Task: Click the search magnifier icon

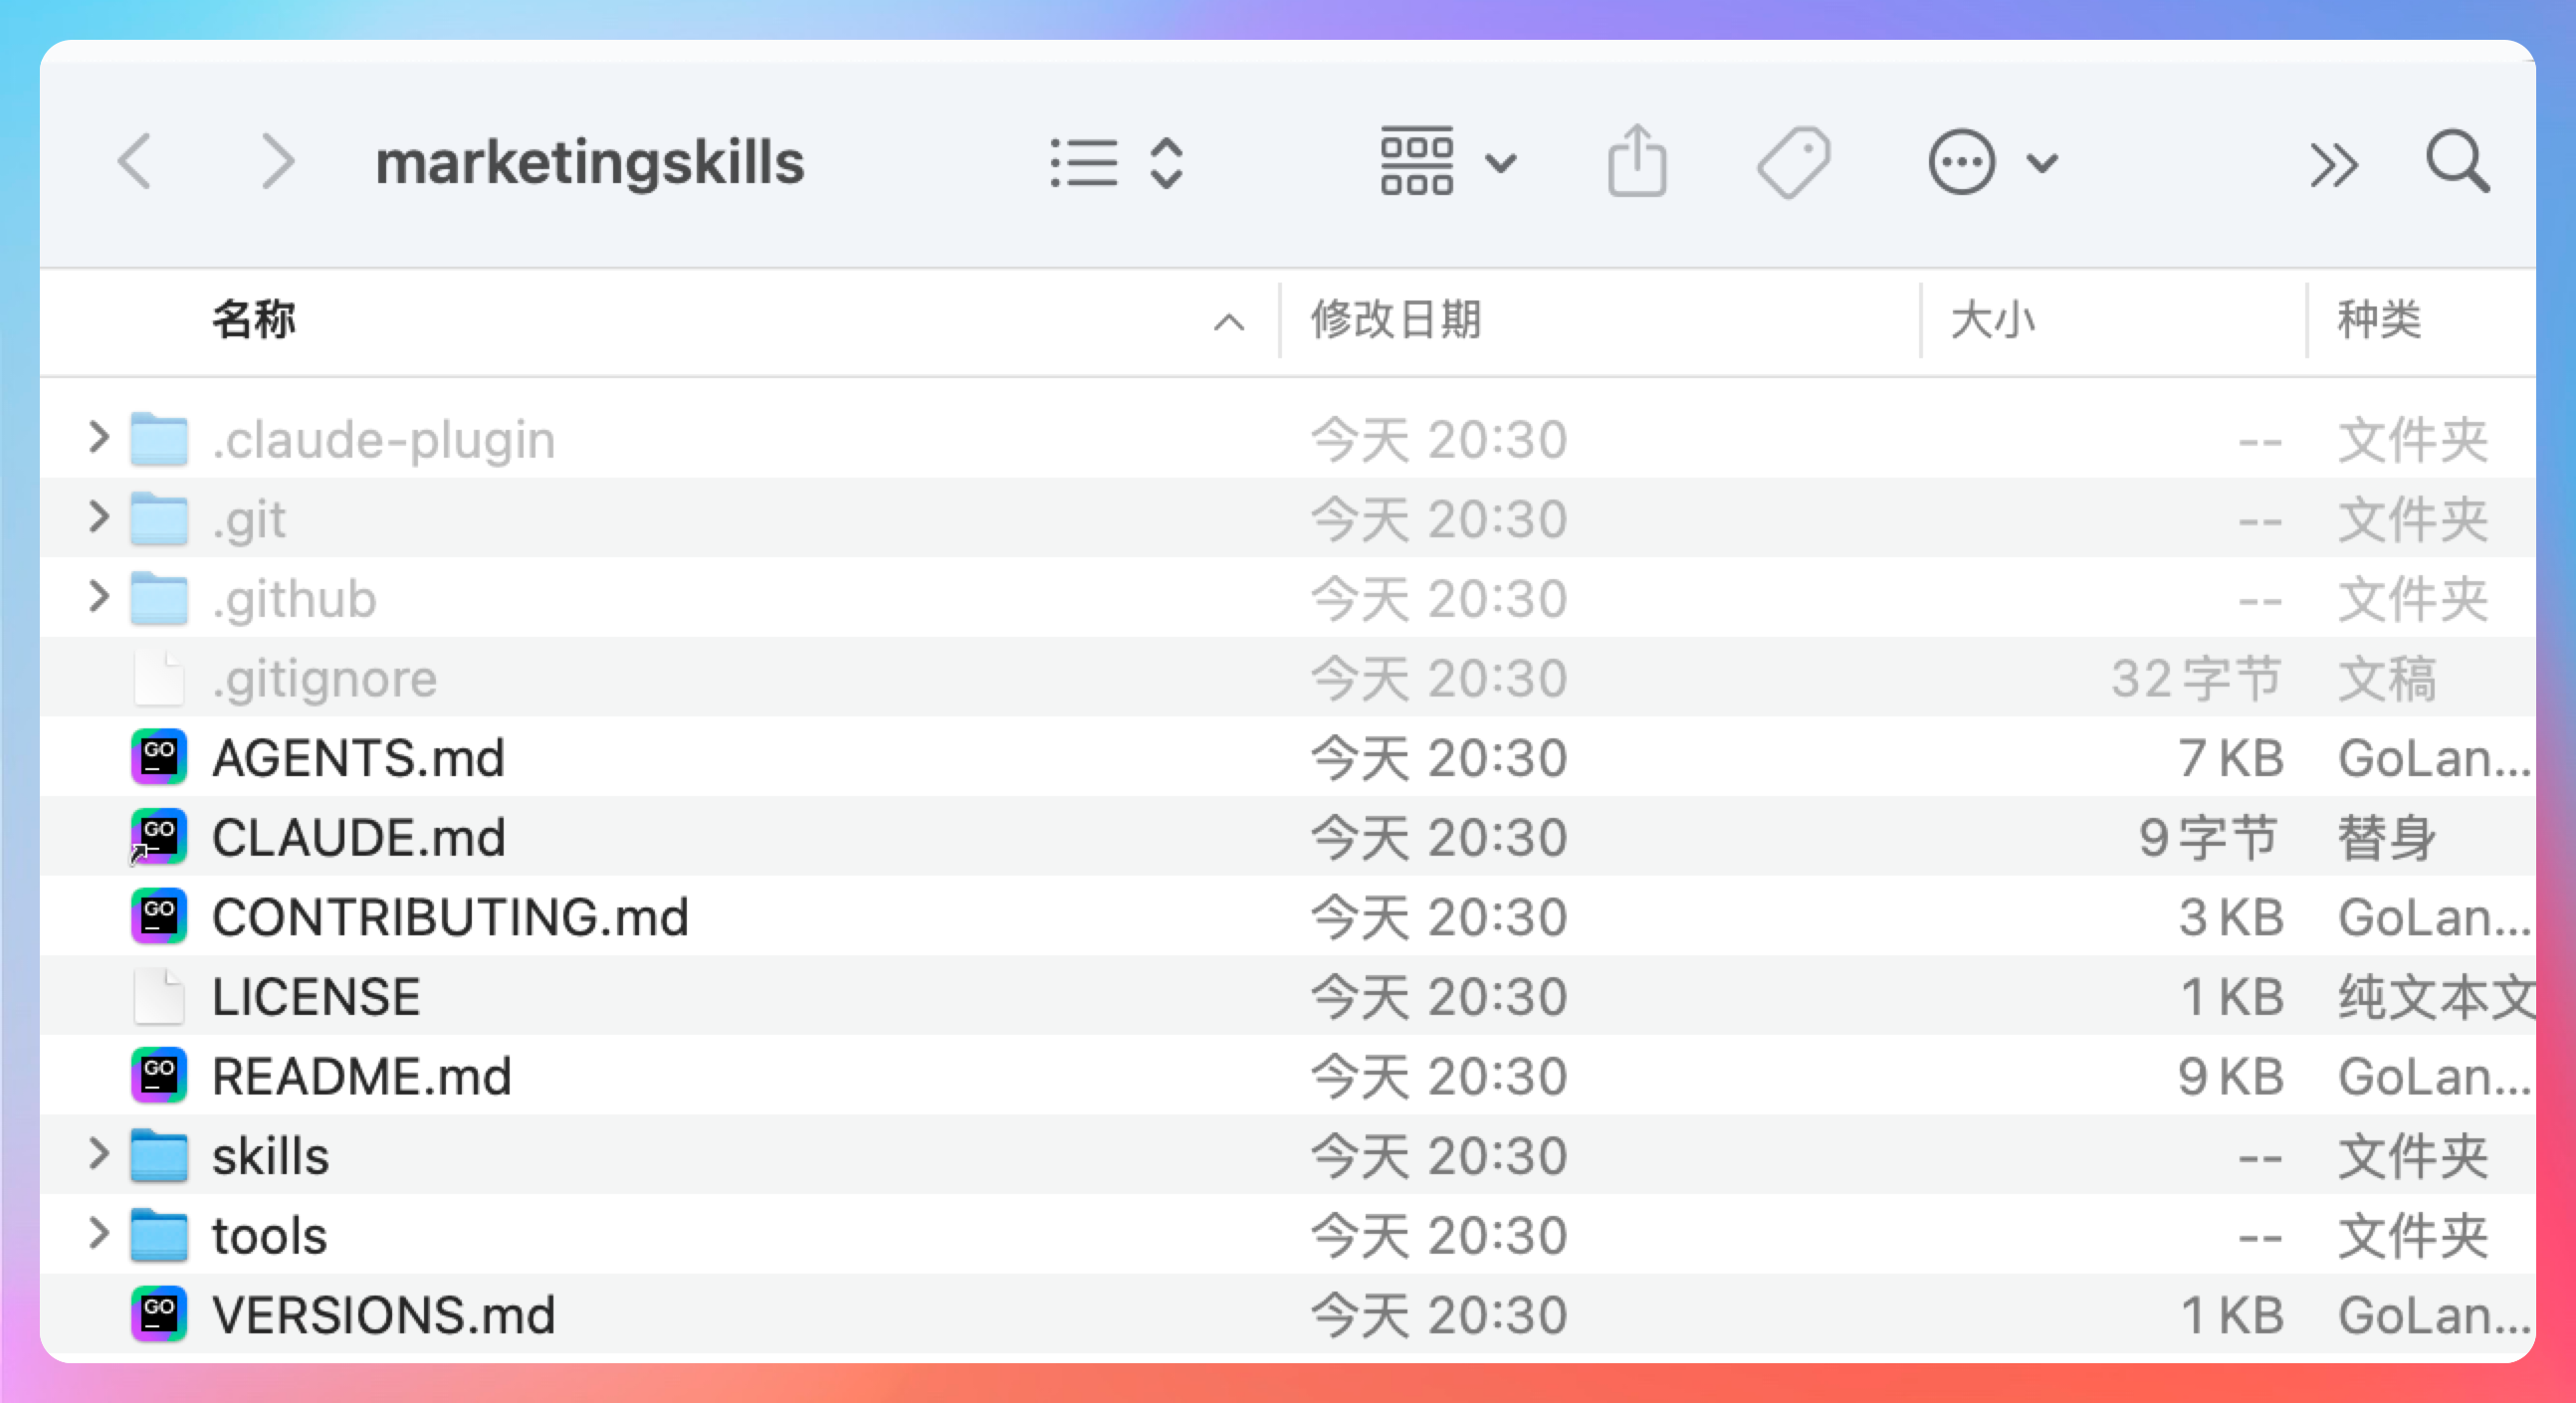Action: pos(2457,162)
